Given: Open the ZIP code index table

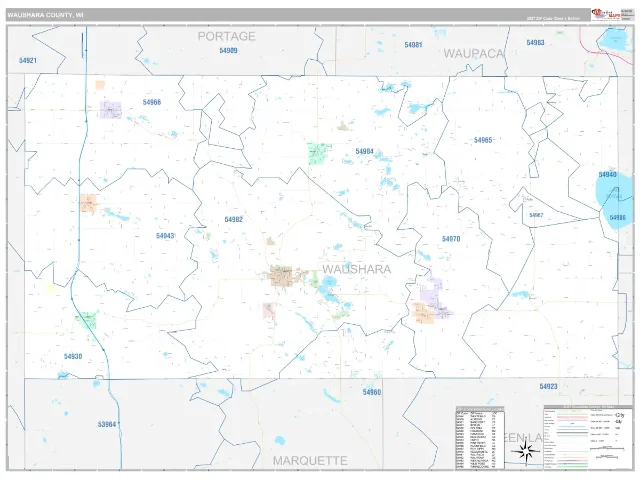Looking at the screenshot, I should 480,438.
